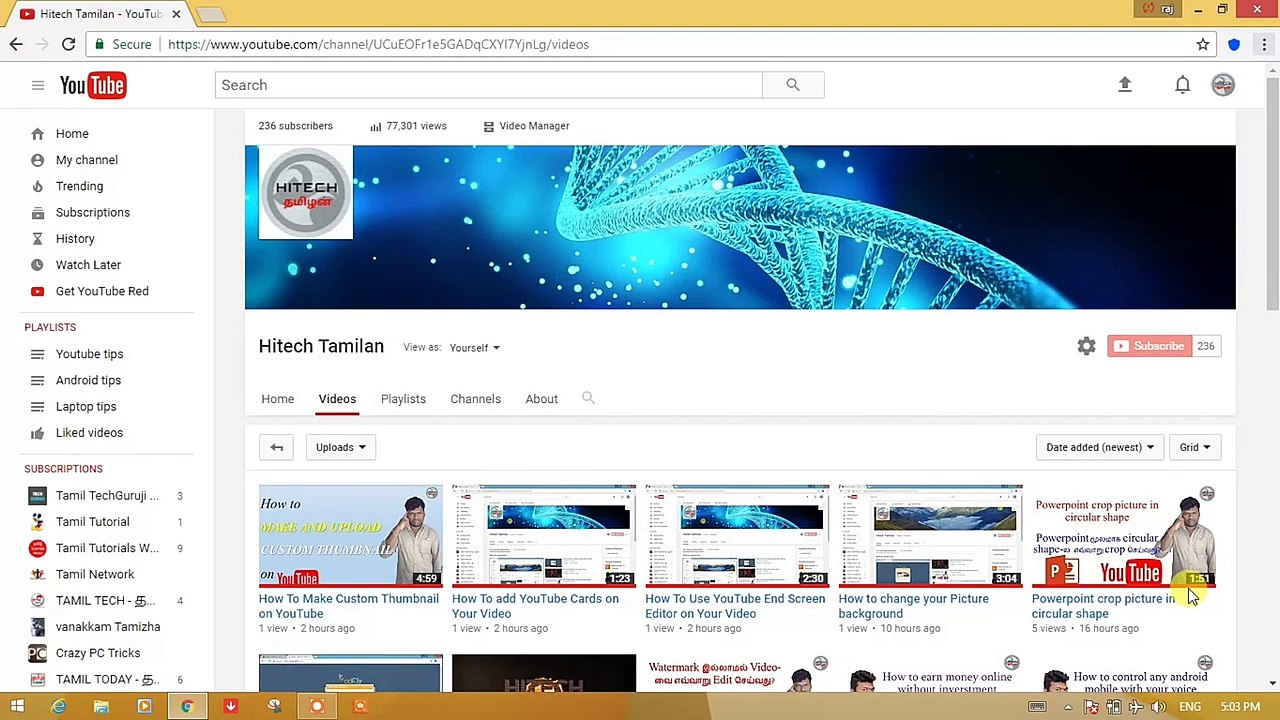1280x720 pixels.
Task: Click the Hitech Tamilan channel avatar
Action: tap(306, 192)
